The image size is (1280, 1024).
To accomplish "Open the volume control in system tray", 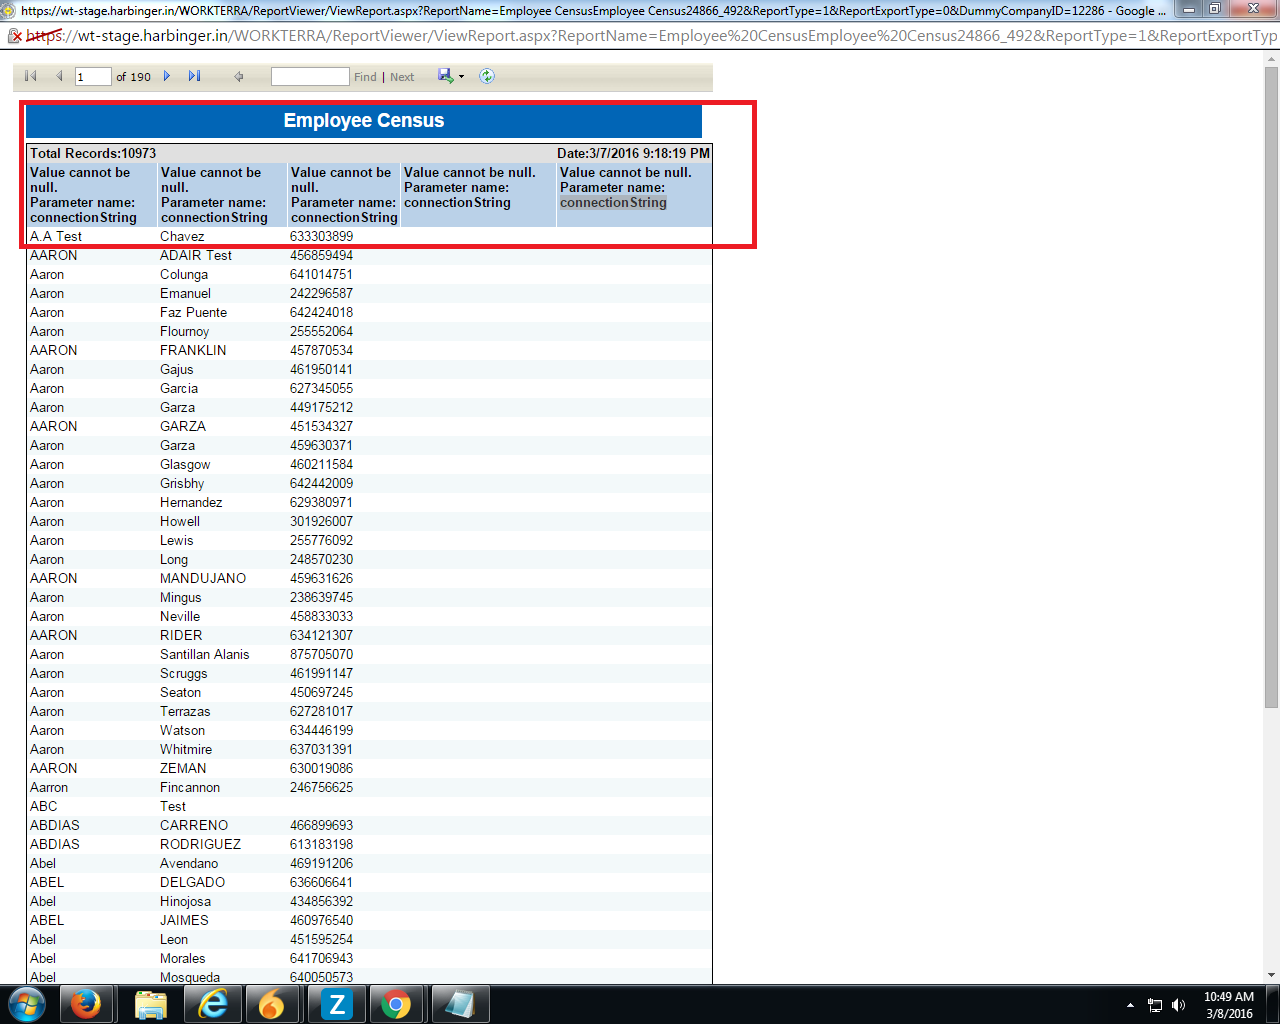I will coord(1178,1005).
